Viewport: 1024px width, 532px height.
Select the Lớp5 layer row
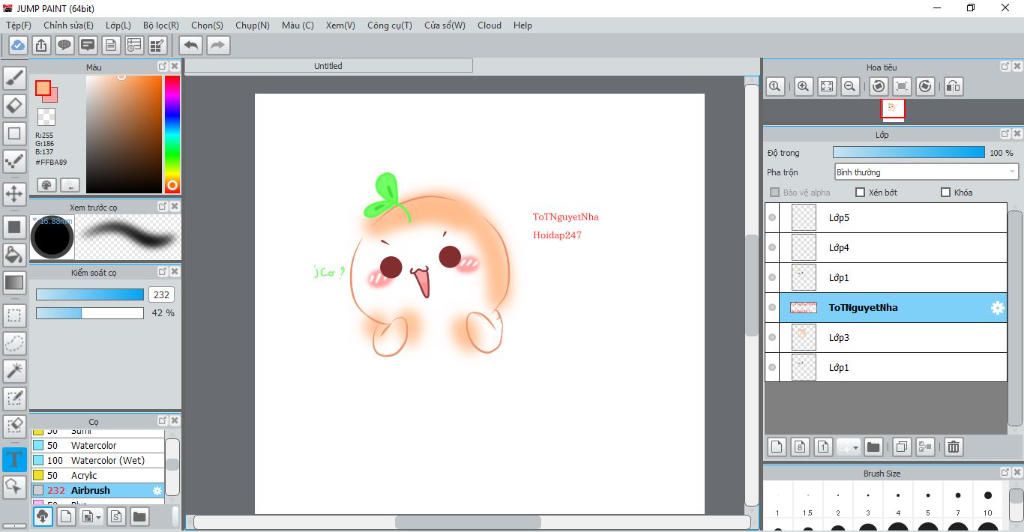click(886, 217)
